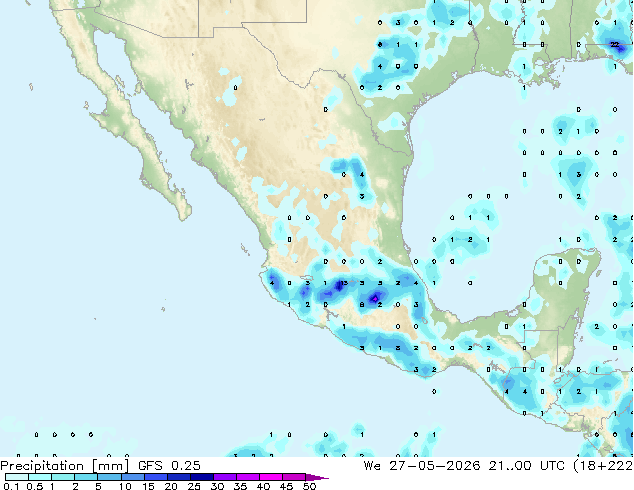Click the legend label '40'

263,486
